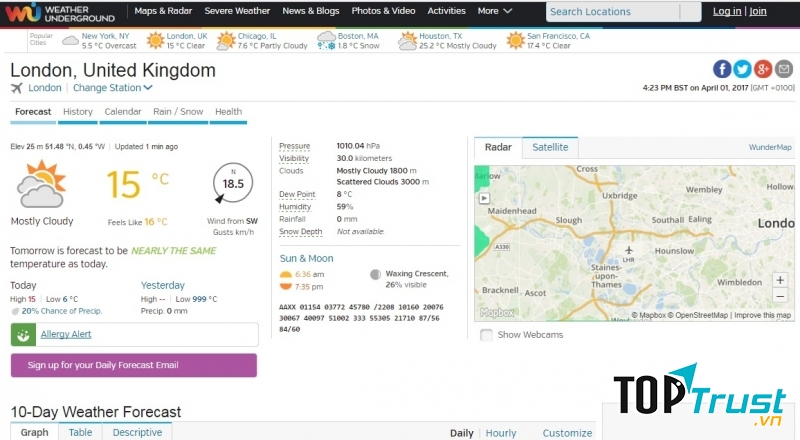Image resolution: width=800 pixels, height=440 pixels.
Task: Click the Houston mostly cloudy icon
Action: (407, 41)
